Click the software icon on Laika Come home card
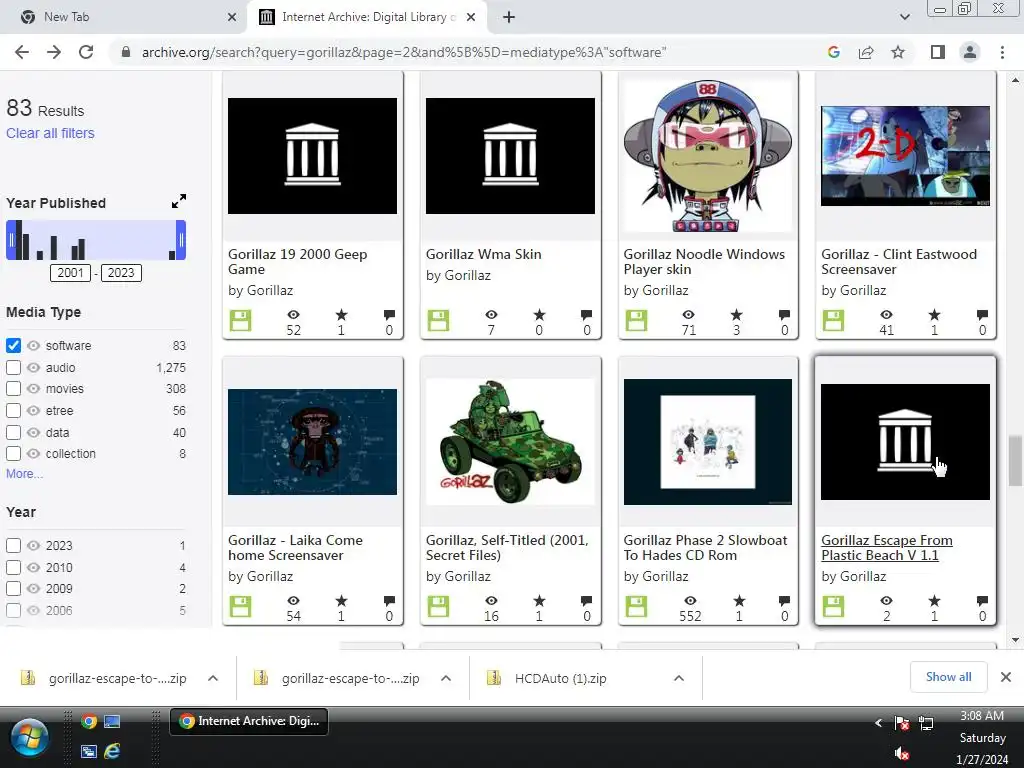Image resolution: width=1024 pixels, height=768 pixels. point(240,607)
